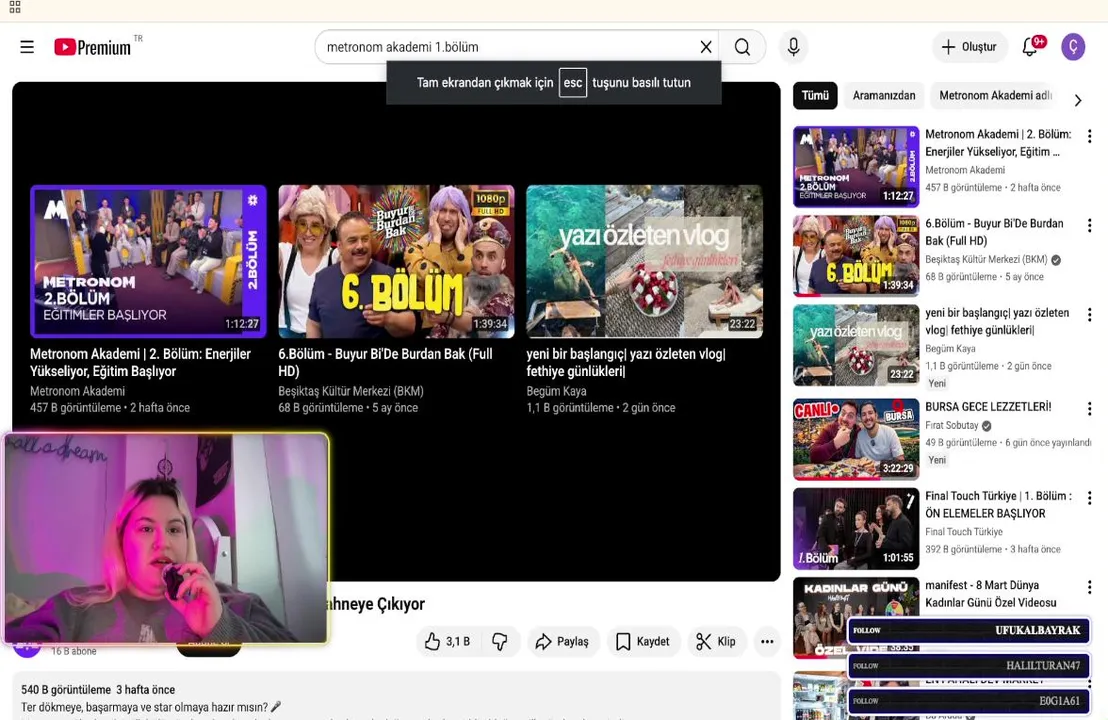Viewport: 1108px width, 720px height.
Task: Click the Paylaş share button
Action: click(x=562, y=642)
